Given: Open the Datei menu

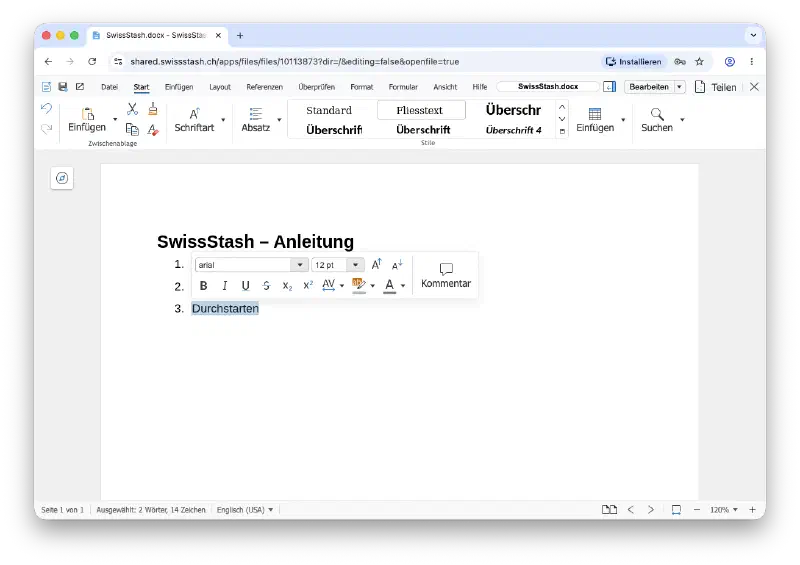Looking at the screenshot, I should pyautogui.click(x=109, y=87).
